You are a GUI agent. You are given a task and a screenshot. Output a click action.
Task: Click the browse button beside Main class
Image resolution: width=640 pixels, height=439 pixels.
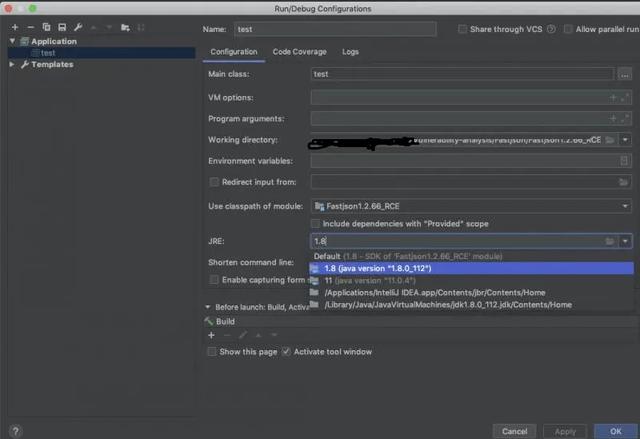pyautogui.click(x=624, y=74)
